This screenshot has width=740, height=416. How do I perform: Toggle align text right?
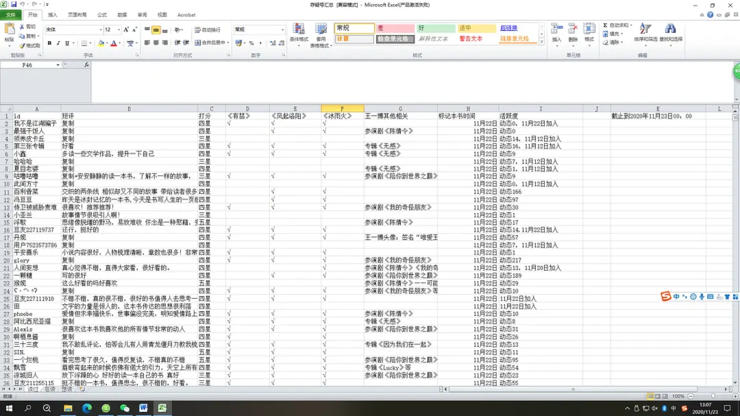[165, 43]
